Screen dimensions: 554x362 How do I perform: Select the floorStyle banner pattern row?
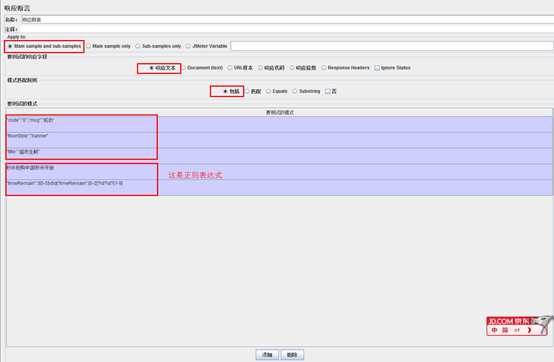[x=279, y=140]
